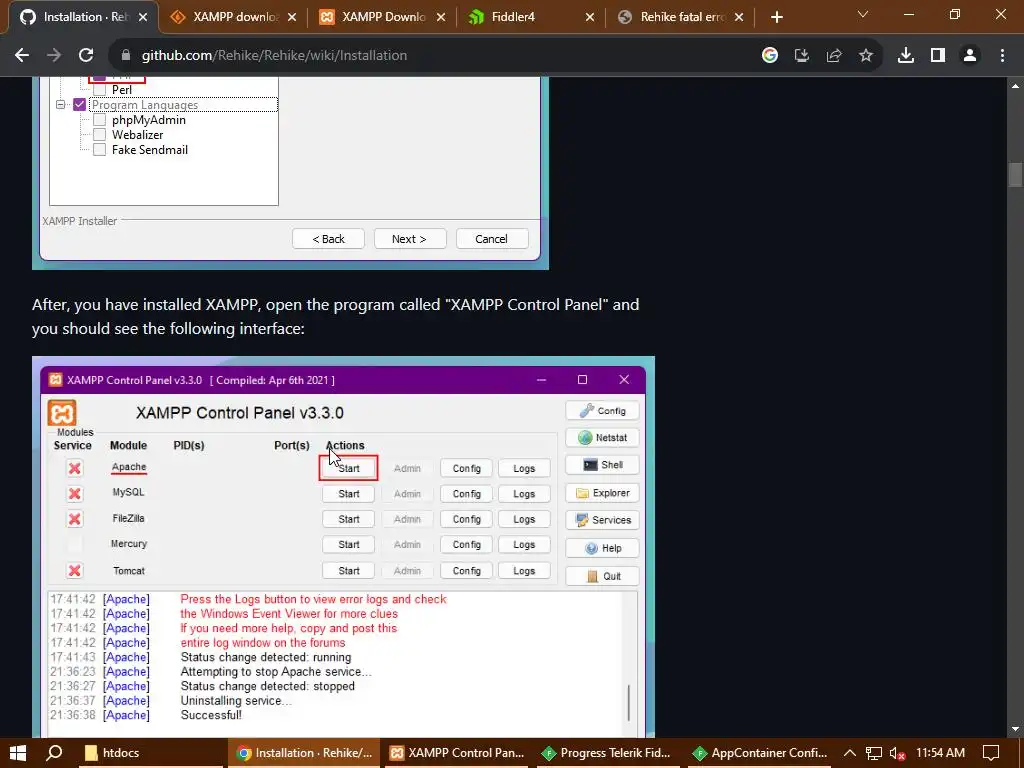Open Netstat globe button
This screenshot has height=768, width=1024.
pos(602,438)
